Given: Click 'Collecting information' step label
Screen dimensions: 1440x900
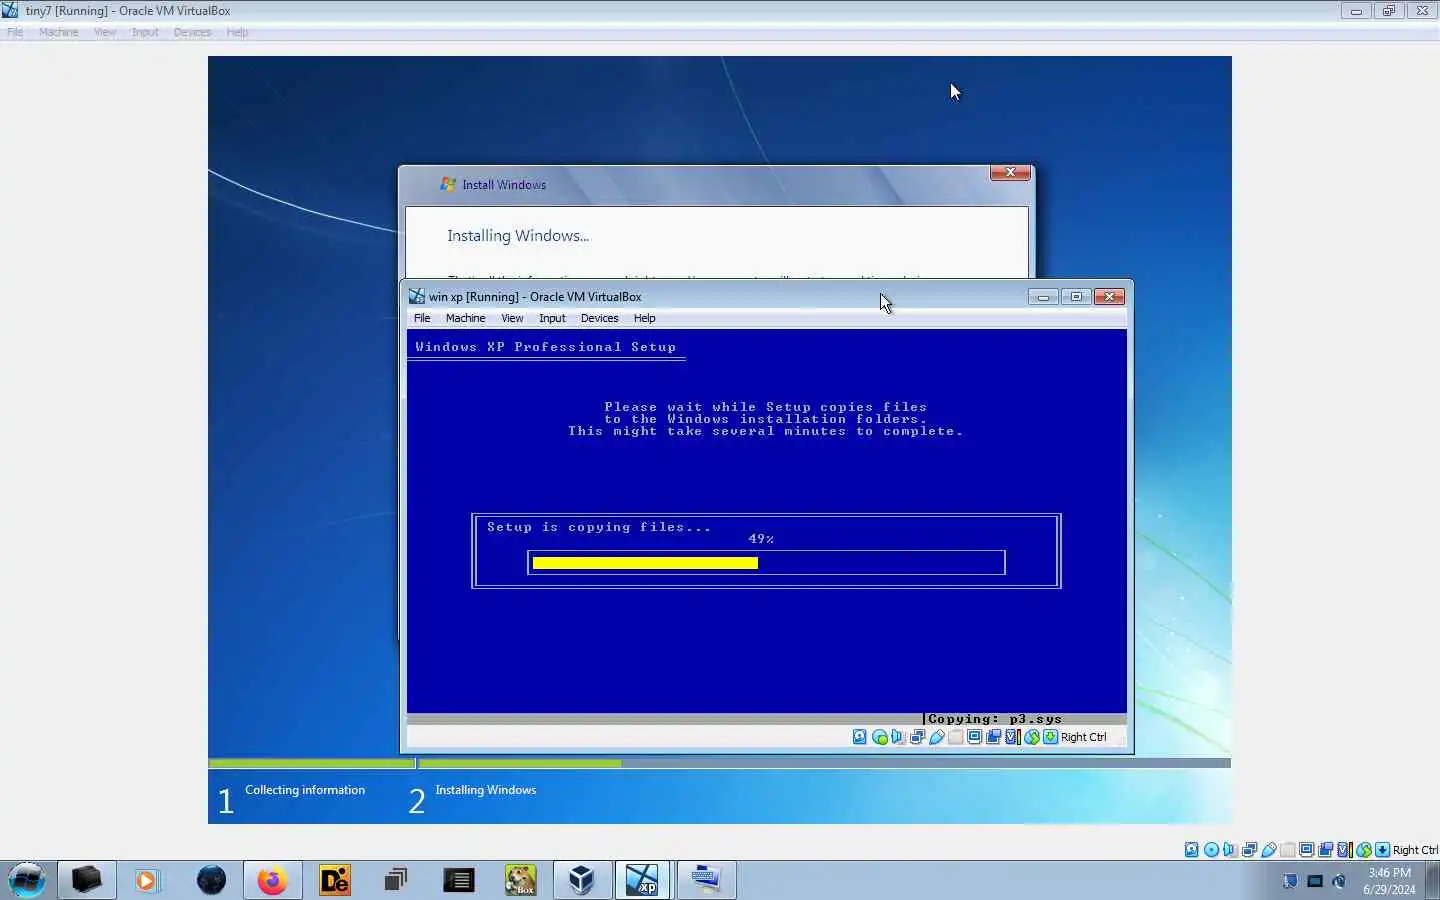Looking at the screenshot, I should tap(305, 790).
